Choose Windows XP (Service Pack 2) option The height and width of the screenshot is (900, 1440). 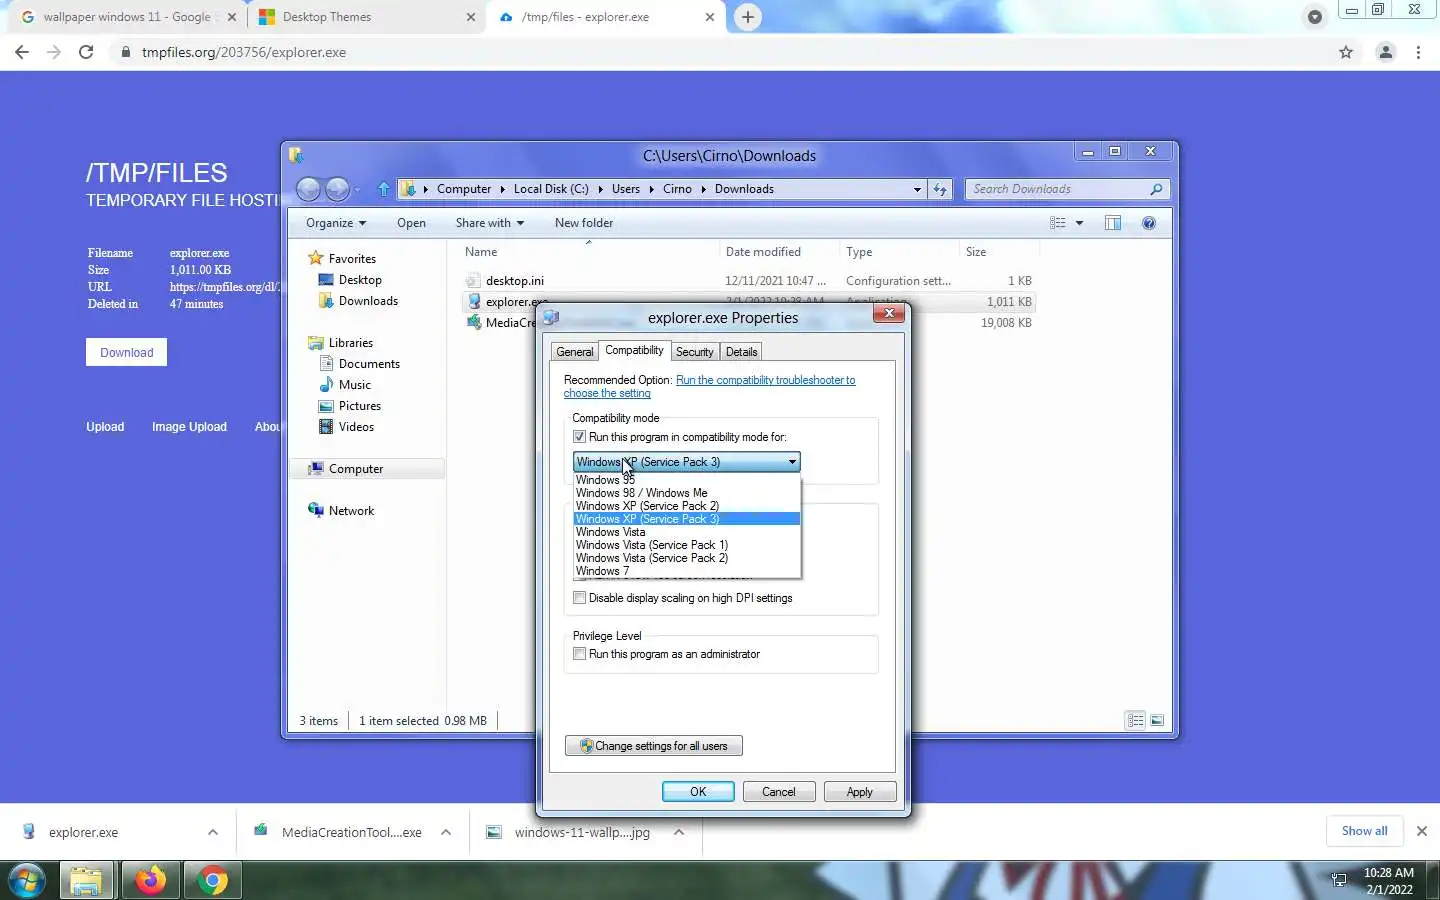(x=687, y=506)
